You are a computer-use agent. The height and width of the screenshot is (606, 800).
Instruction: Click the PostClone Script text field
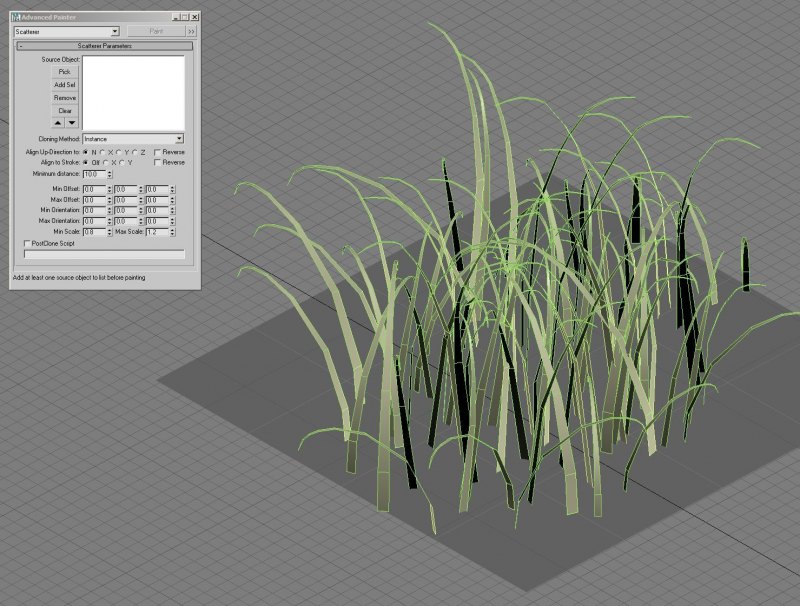[x=104, y=254]
